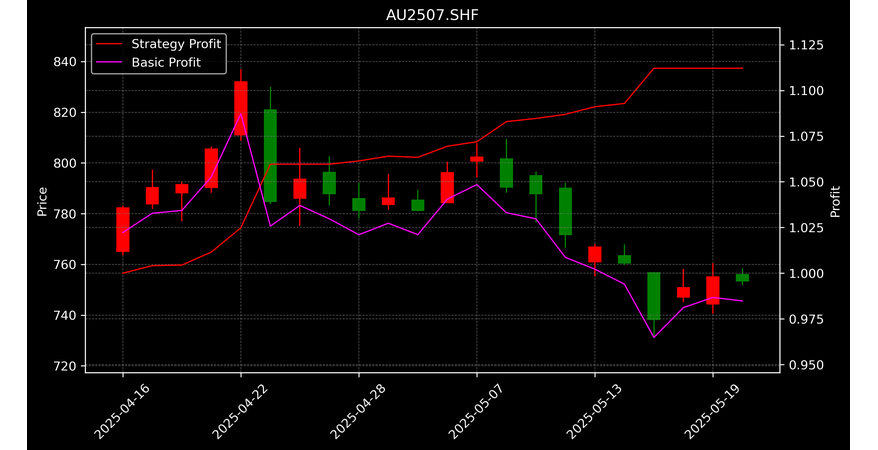Click the last green candlestick at chart end

coord(742,277)
